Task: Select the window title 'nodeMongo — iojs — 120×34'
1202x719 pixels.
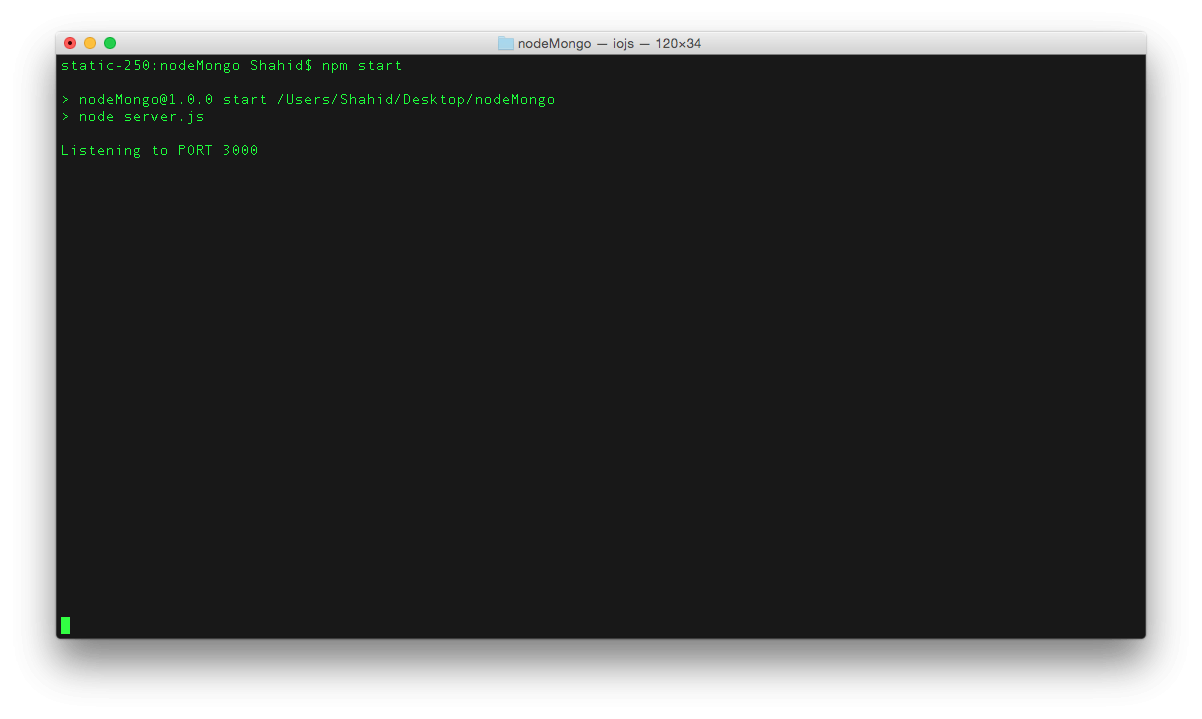Action: 600,43
